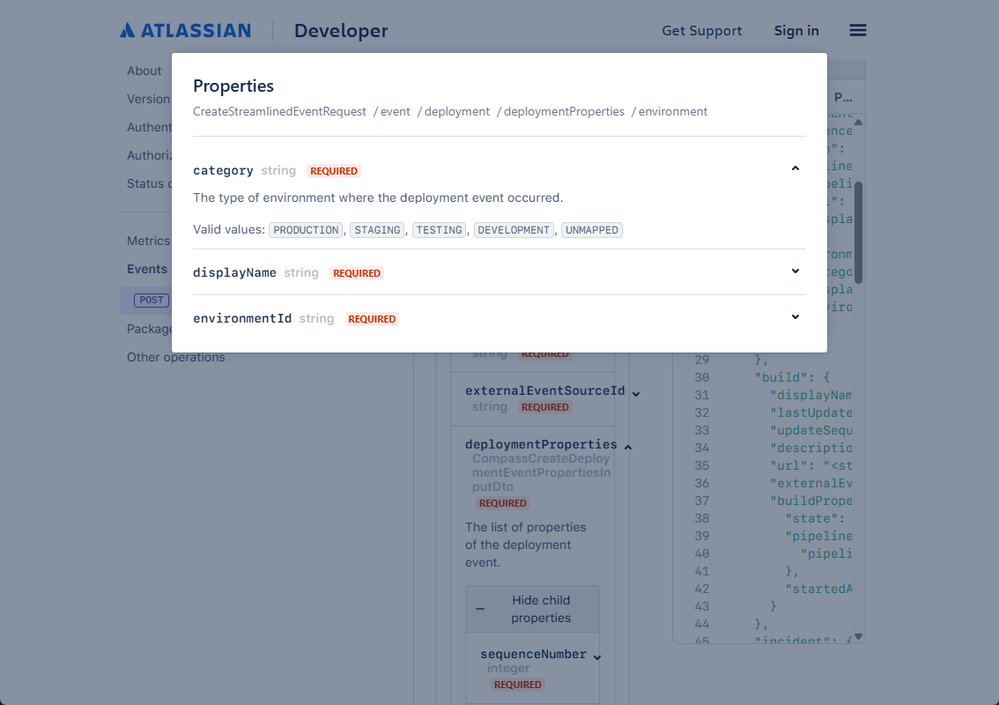Select the deploymentProperties breadcrumb
The height and width of the screenshot is (705, 999).
[x=564, y=111]
